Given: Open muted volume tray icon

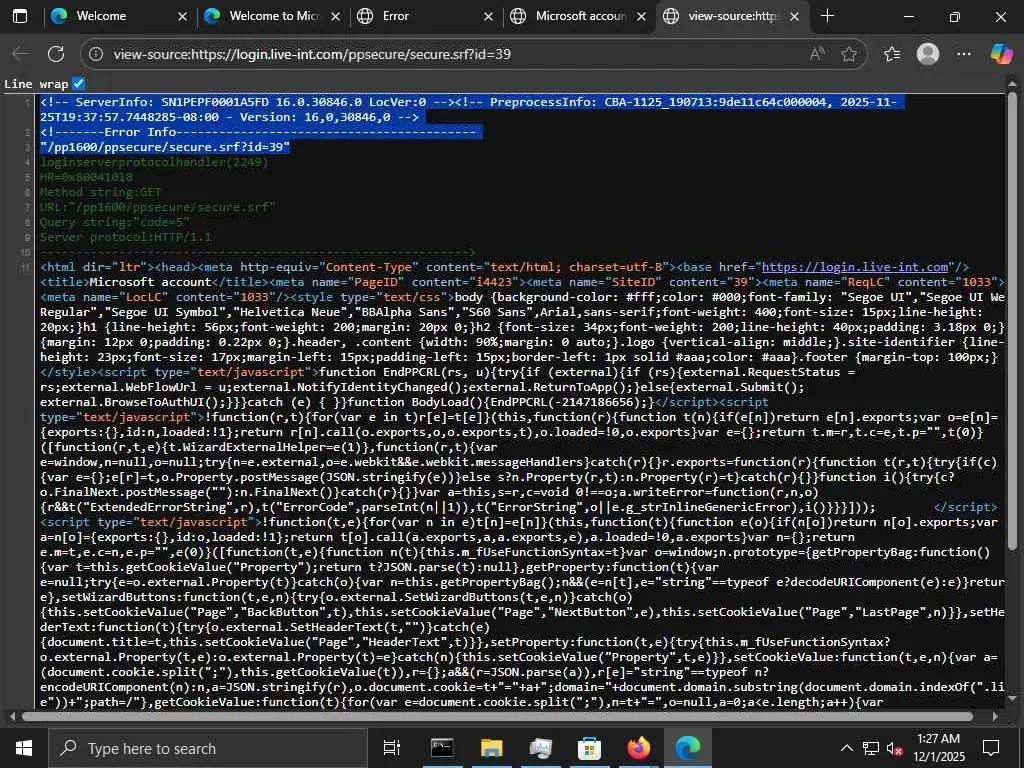Looking at the screenshot, I should [894, 748].
